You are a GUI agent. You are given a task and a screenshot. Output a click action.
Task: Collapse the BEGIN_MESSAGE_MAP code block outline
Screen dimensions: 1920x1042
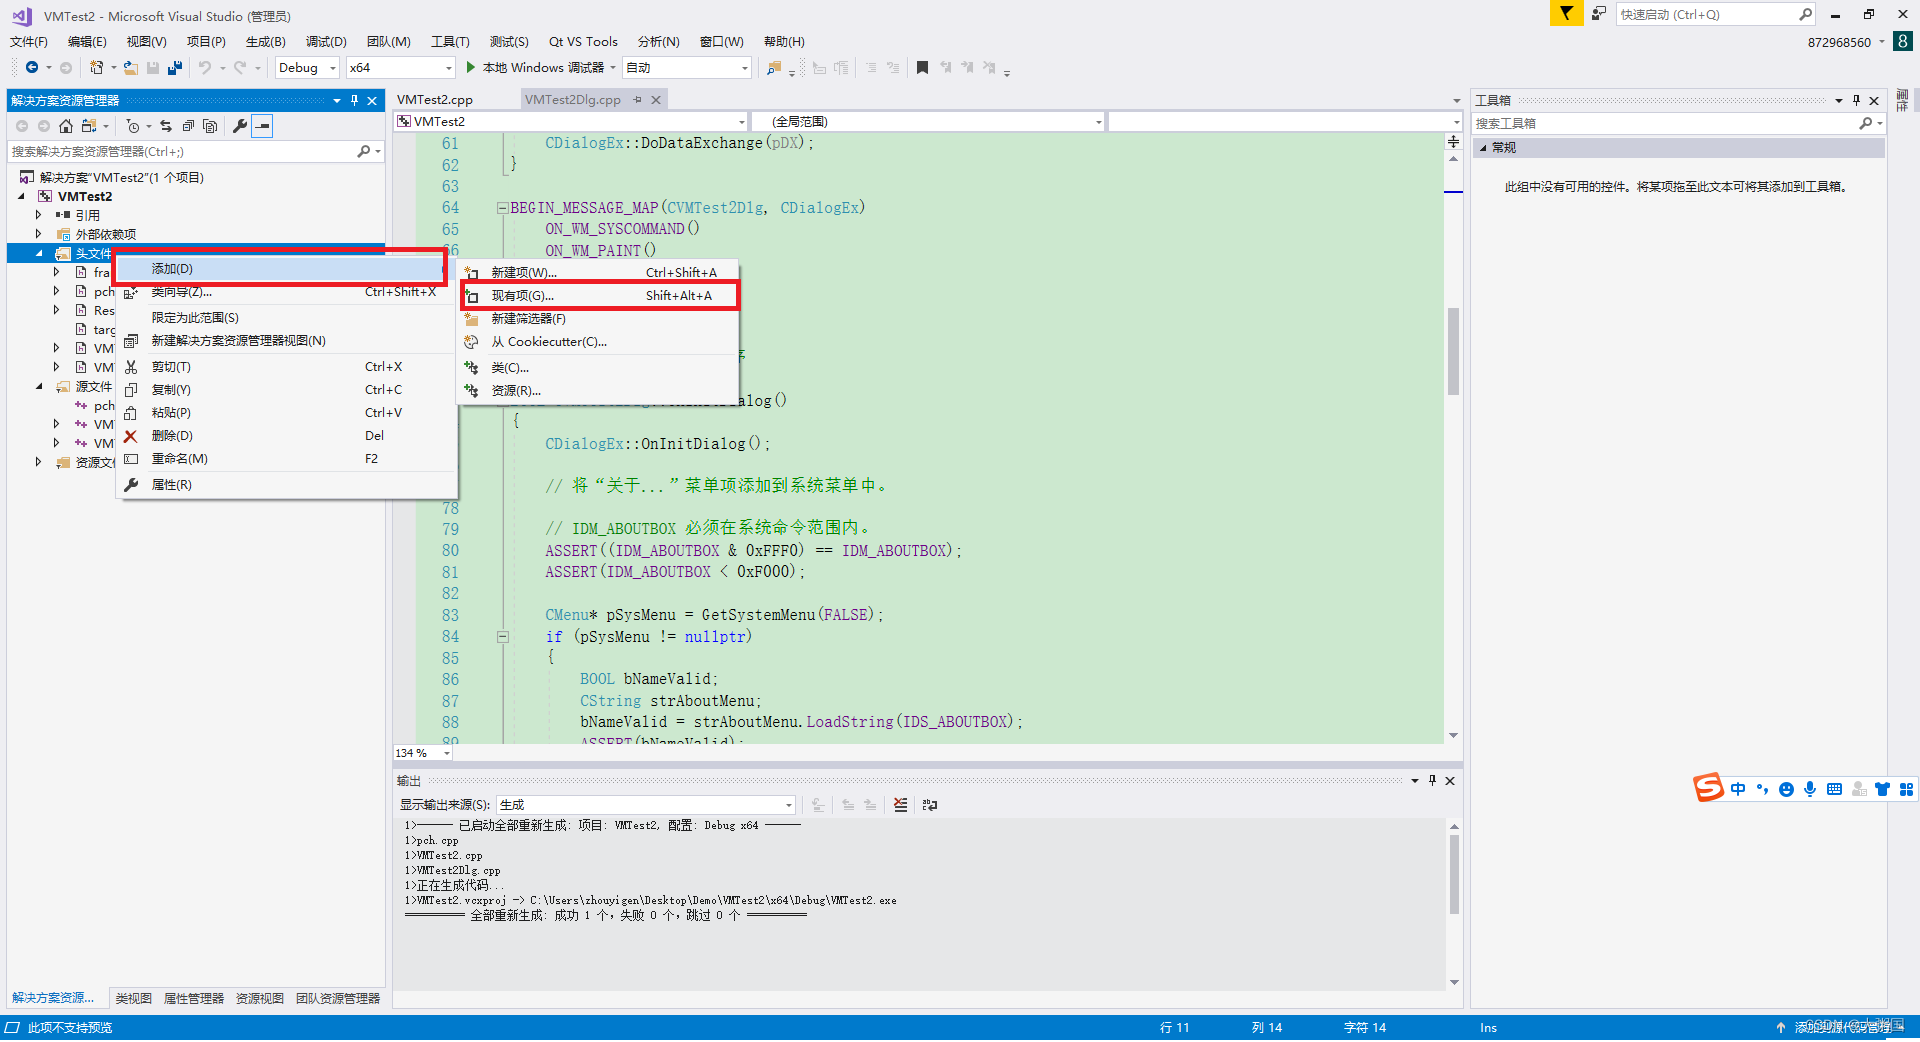pos(502,208)
